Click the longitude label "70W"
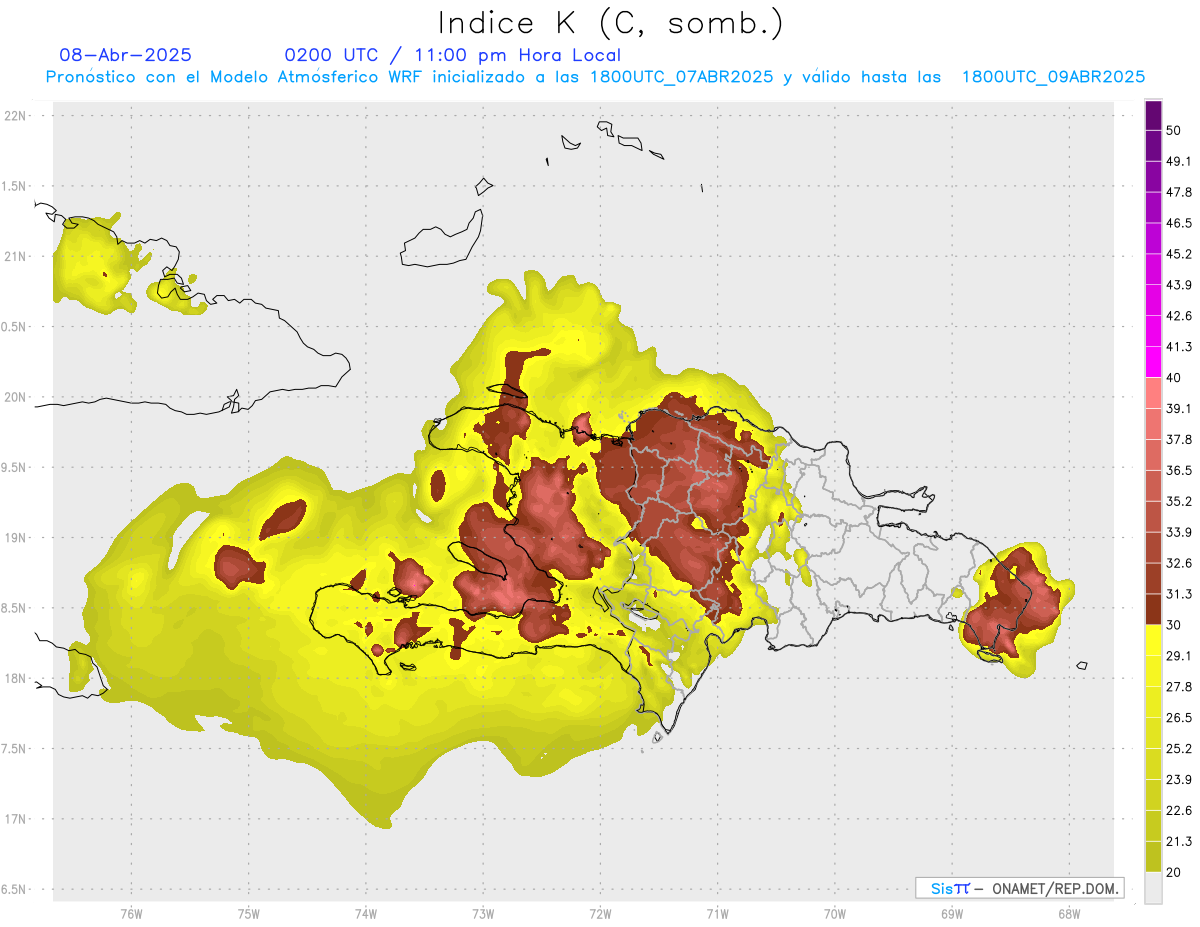 (835, 914)
